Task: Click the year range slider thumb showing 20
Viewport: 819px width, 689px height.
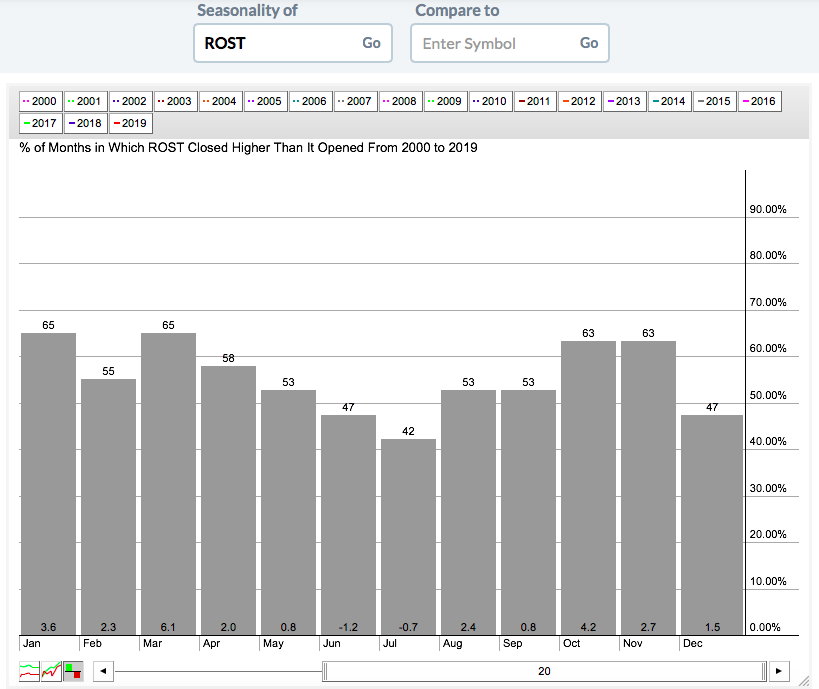Action: (544, 671)
